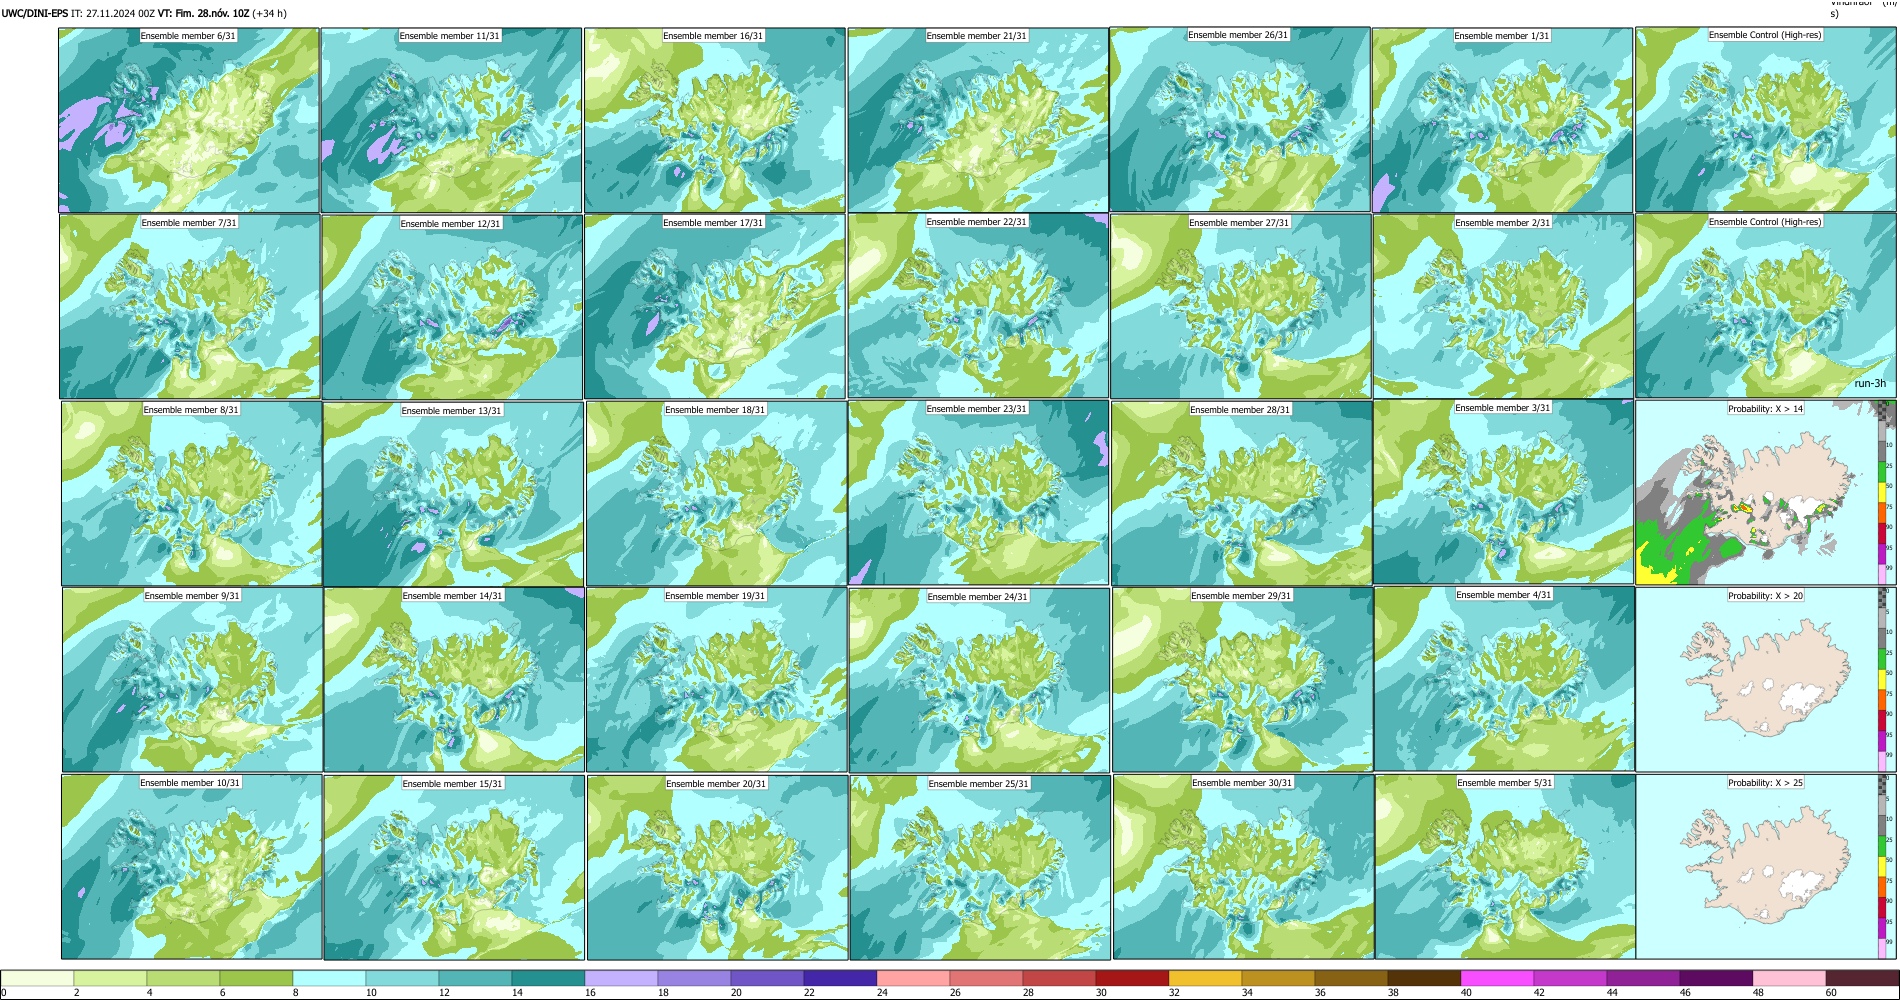Viewport: 1900px width, 1000px height.
Task: Open the Ensemble member 8/31 wind map
Action: click(x=191, y=493)
